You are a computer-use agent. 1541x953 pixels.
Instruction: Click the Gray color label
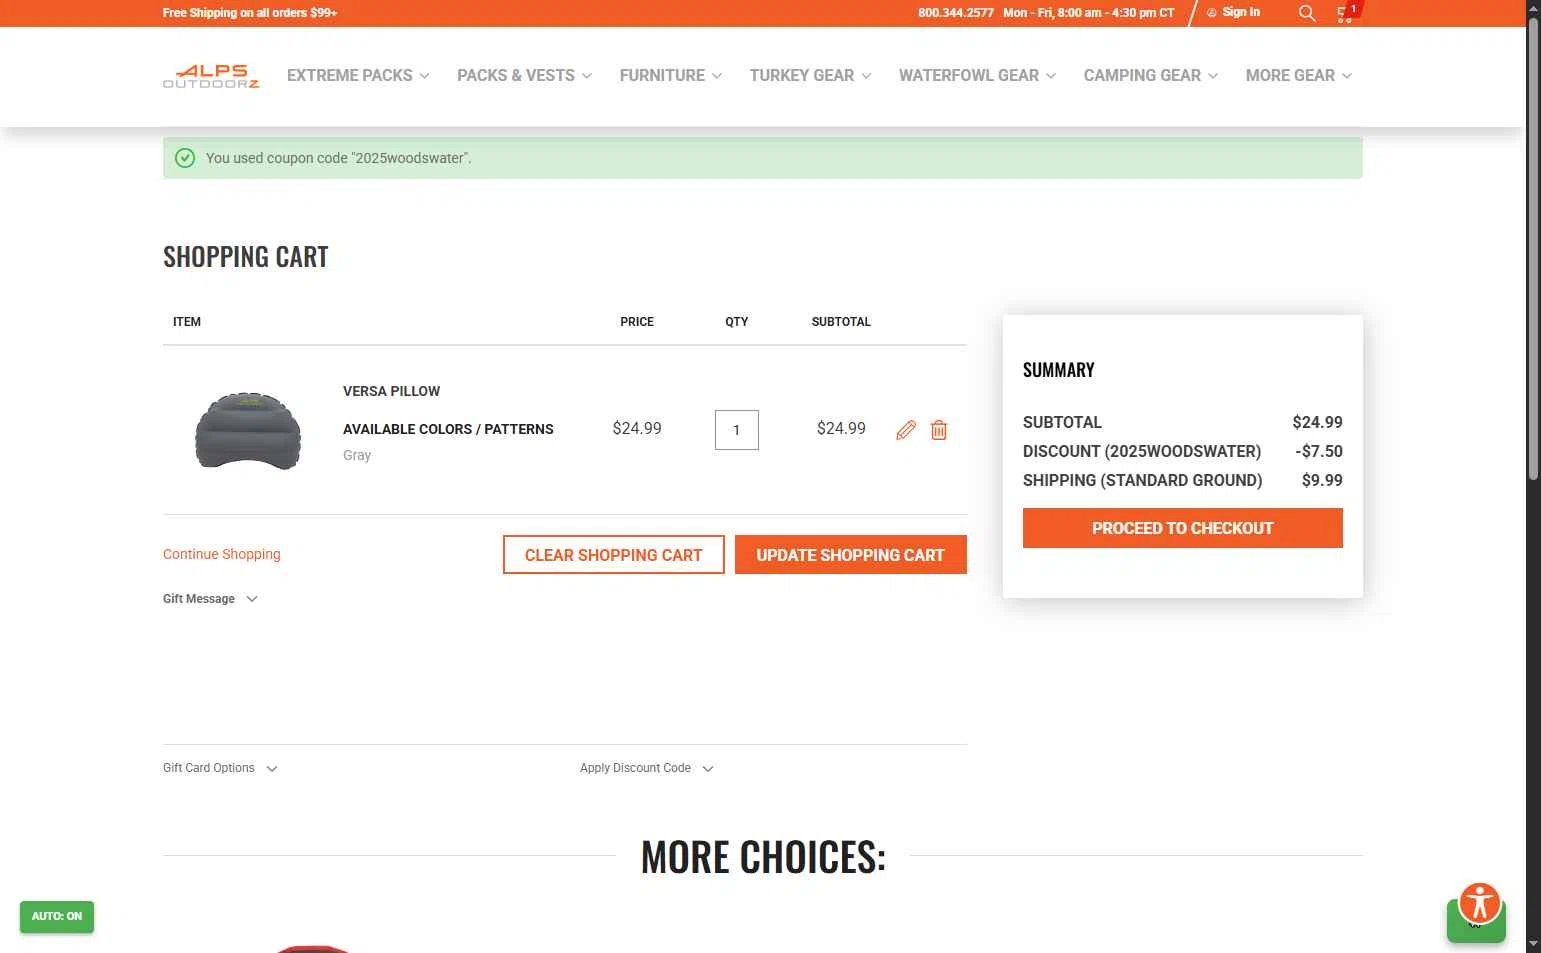357,455
